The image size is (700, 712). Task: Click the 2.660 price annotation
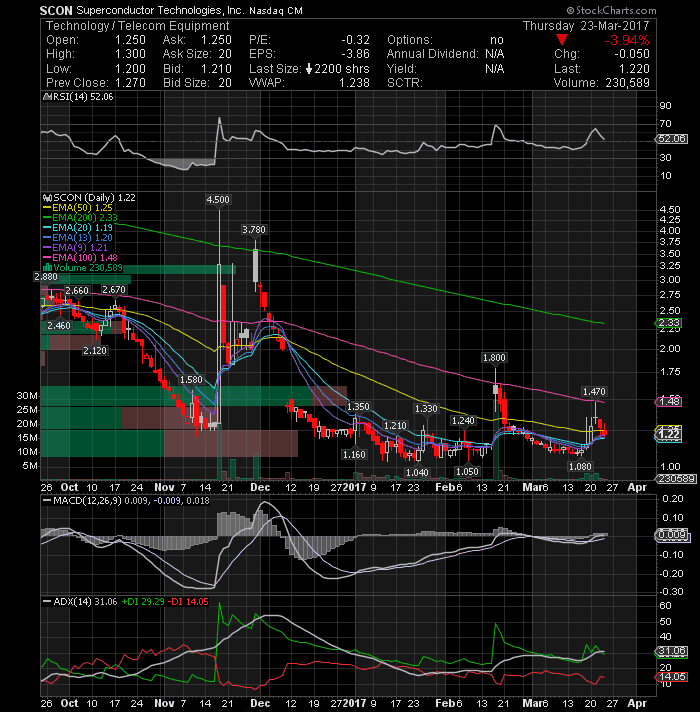tap(77, 291)
